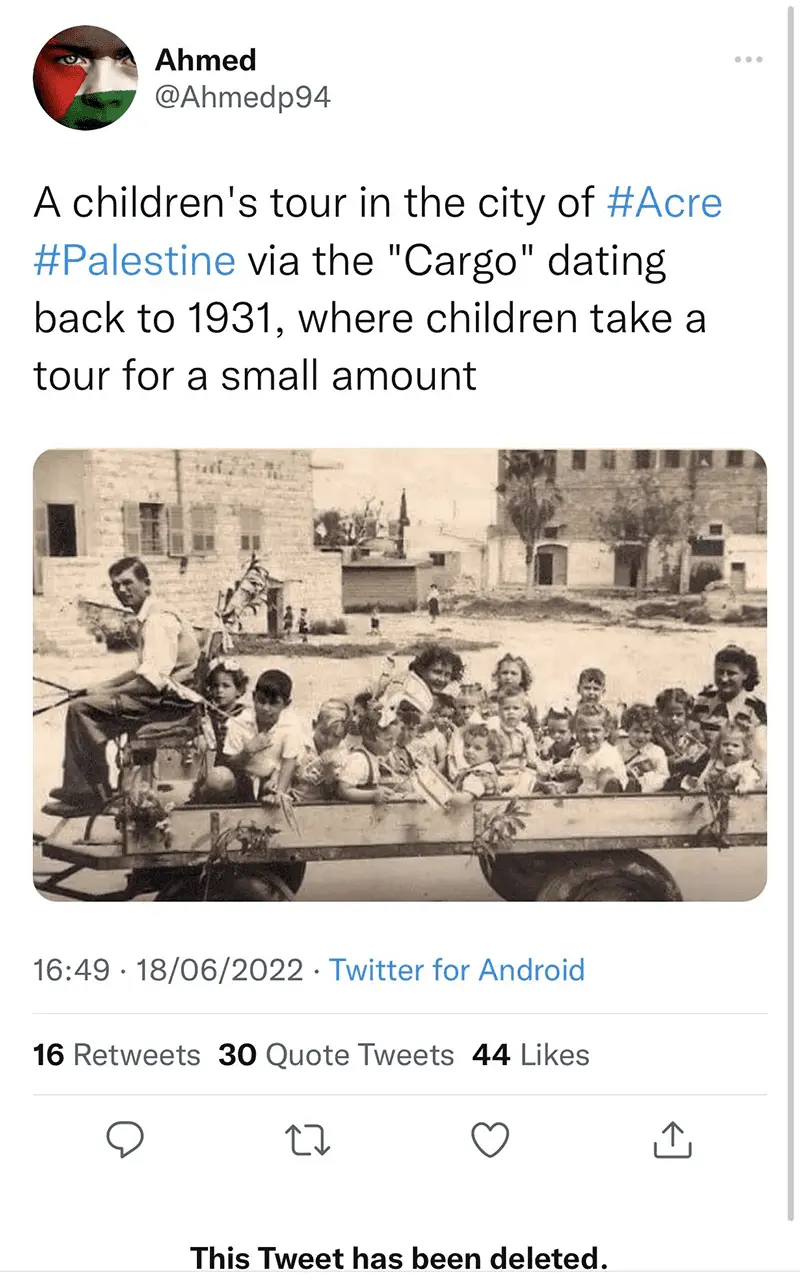Like the tweet with the heart icon
The image size is (800, 1288).
click(x=490, y=1139)
